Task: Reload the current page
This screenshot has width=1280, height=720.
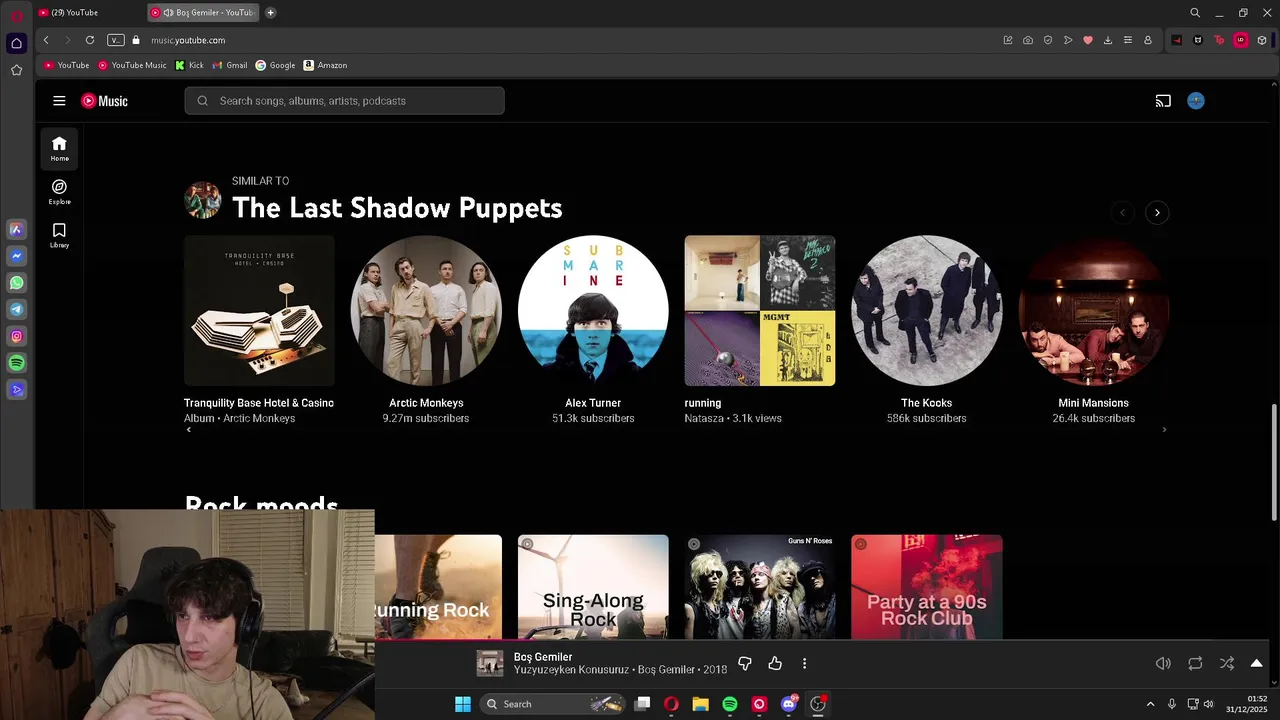Action: pos(90,40)
